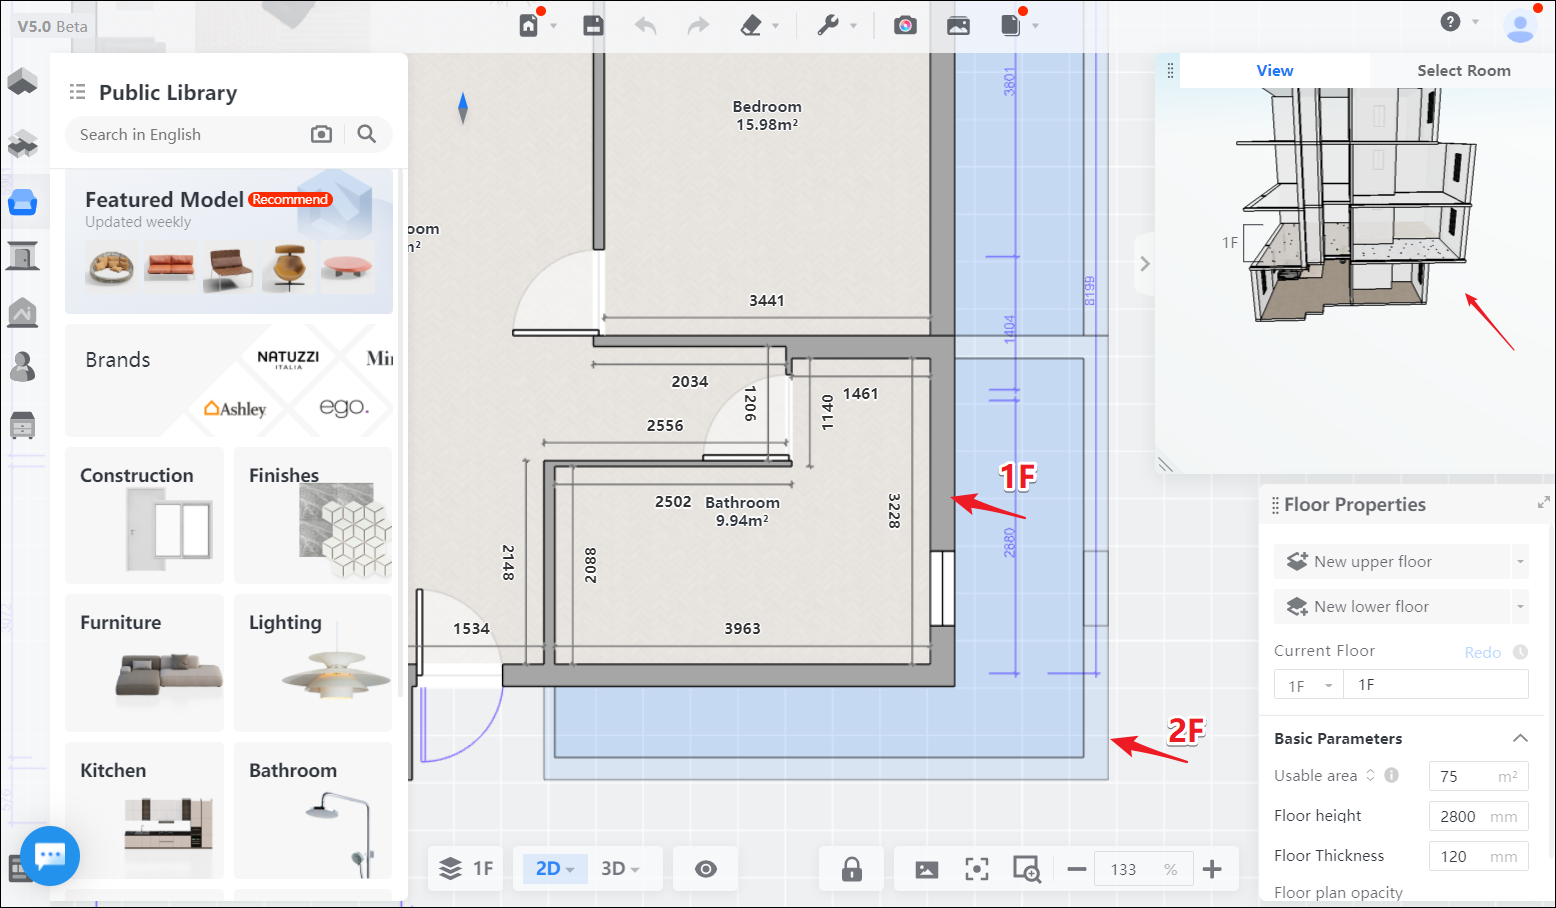Open the Furniture category

click(144, 662)
